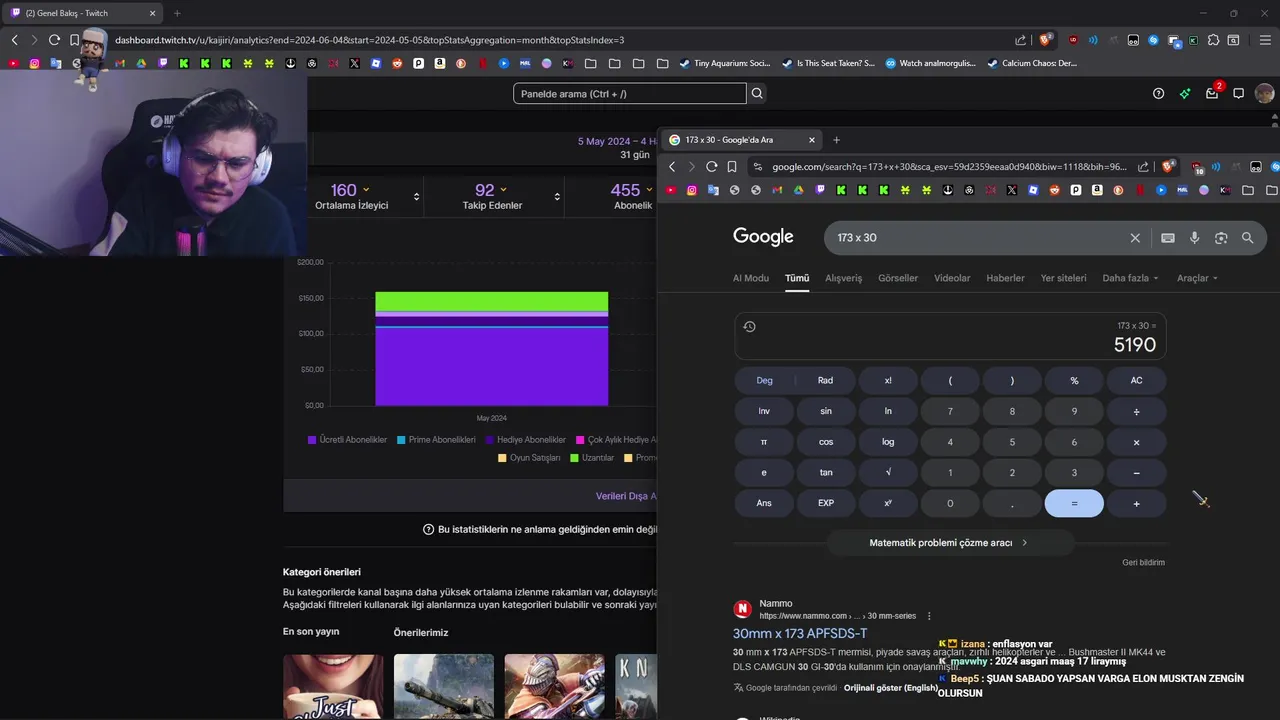Reload the Google search window
1280x720 pixels.
pyautogui.click(x=711, y=166)
